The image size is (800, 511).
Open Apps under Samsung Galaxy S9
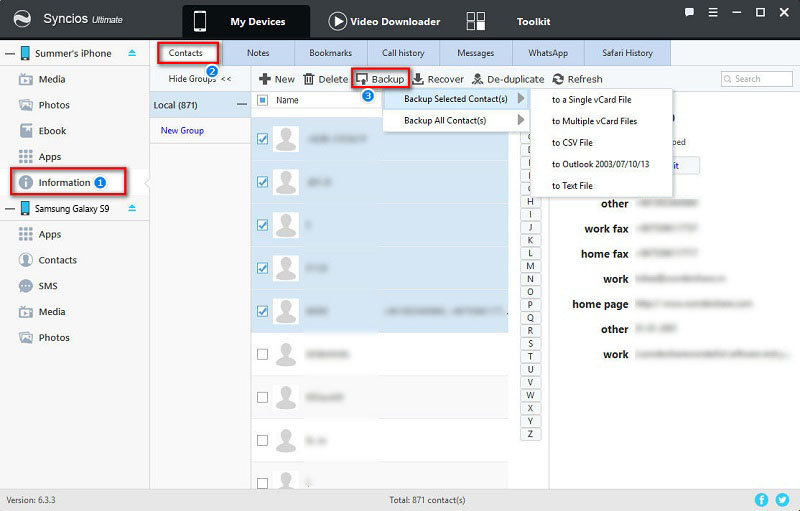pos(40,234)
